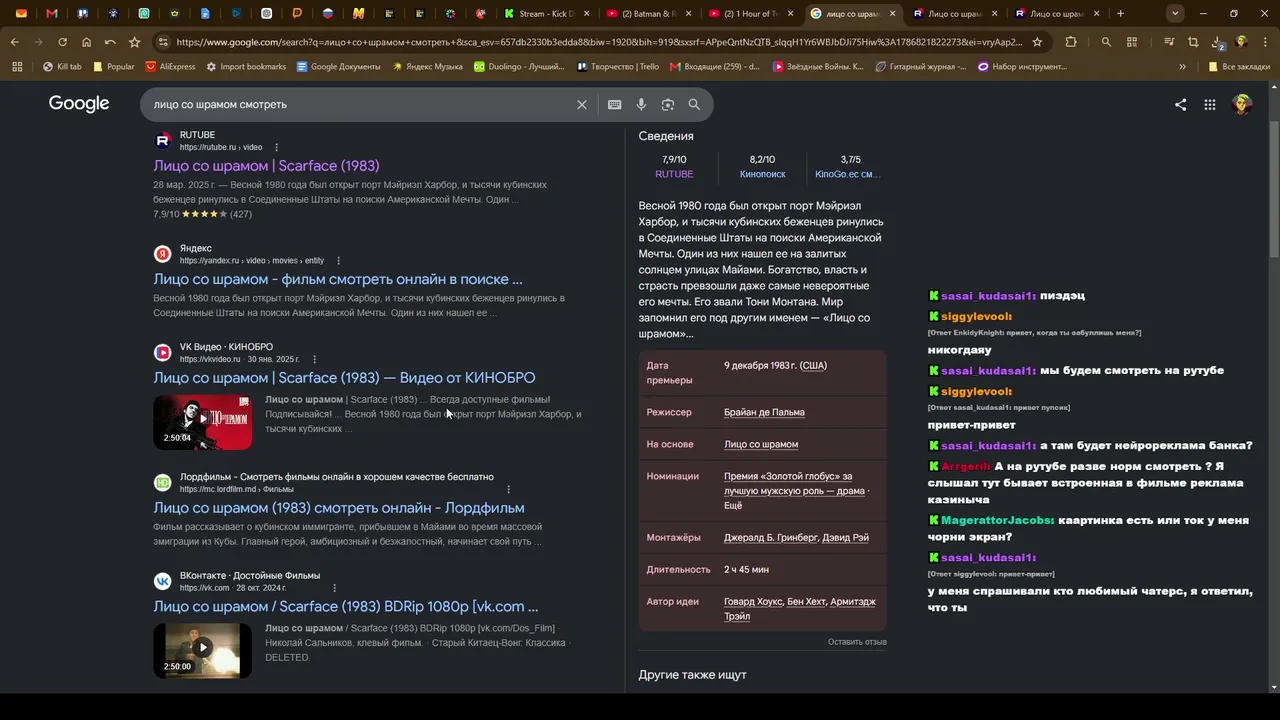Open the Google account avatar
This screenshot has height=720, width=1280.
pyautogui.click(x=1242, y=104)
